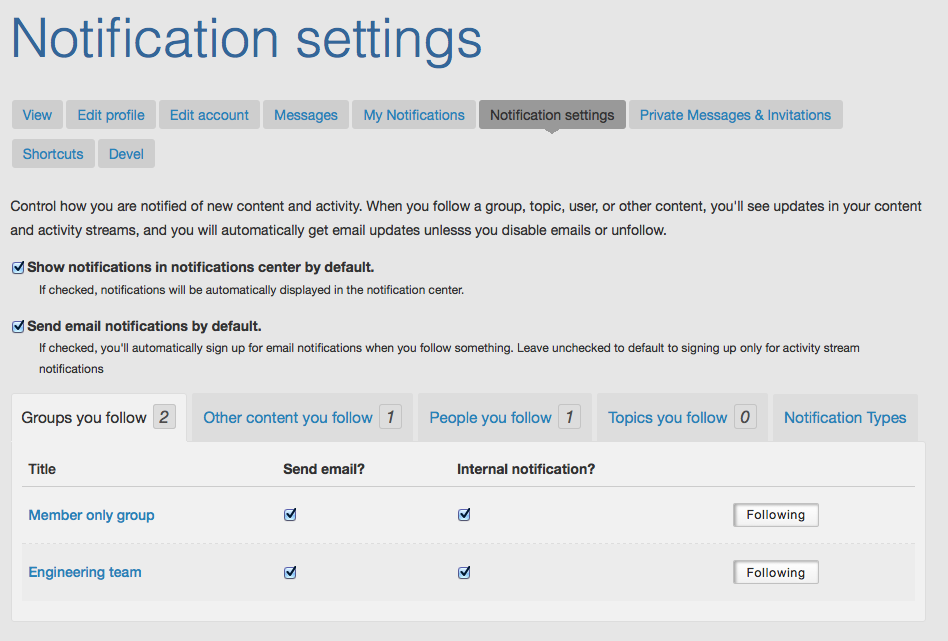Disable notifications center display by default

17,267
